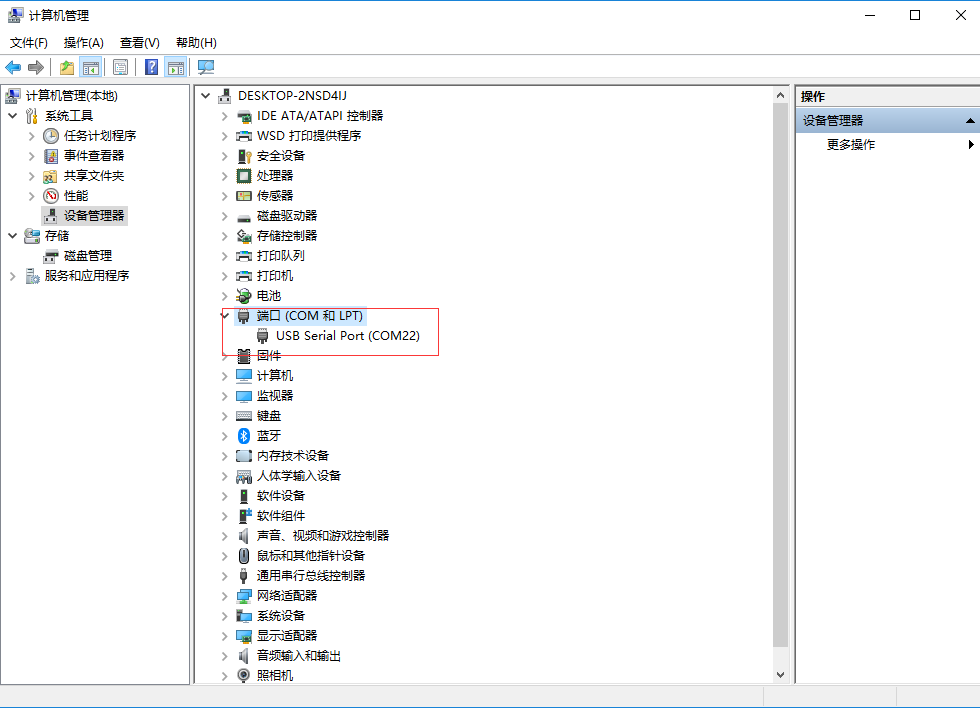The image size is (980, 708).
Task: Click the Back arrow toolbar icon
Action: click(13, 67)
